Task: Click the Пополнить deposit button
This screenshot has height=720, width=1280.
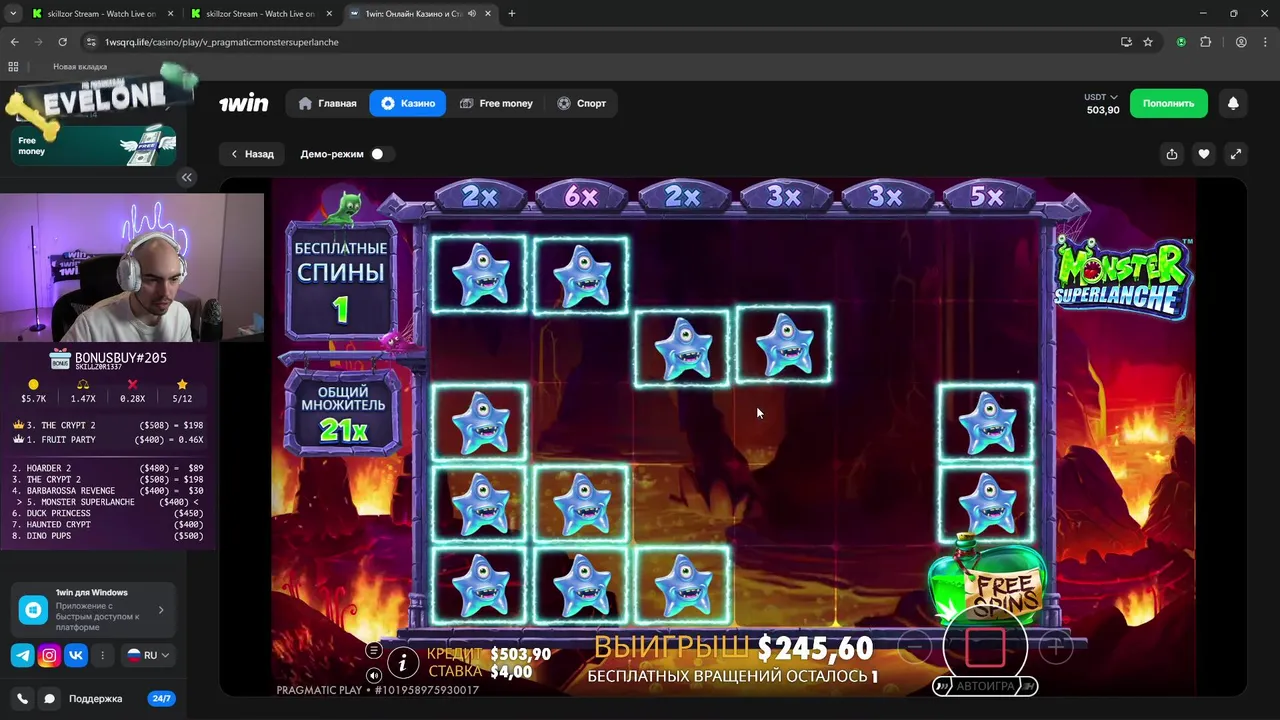Action: 1168,103
